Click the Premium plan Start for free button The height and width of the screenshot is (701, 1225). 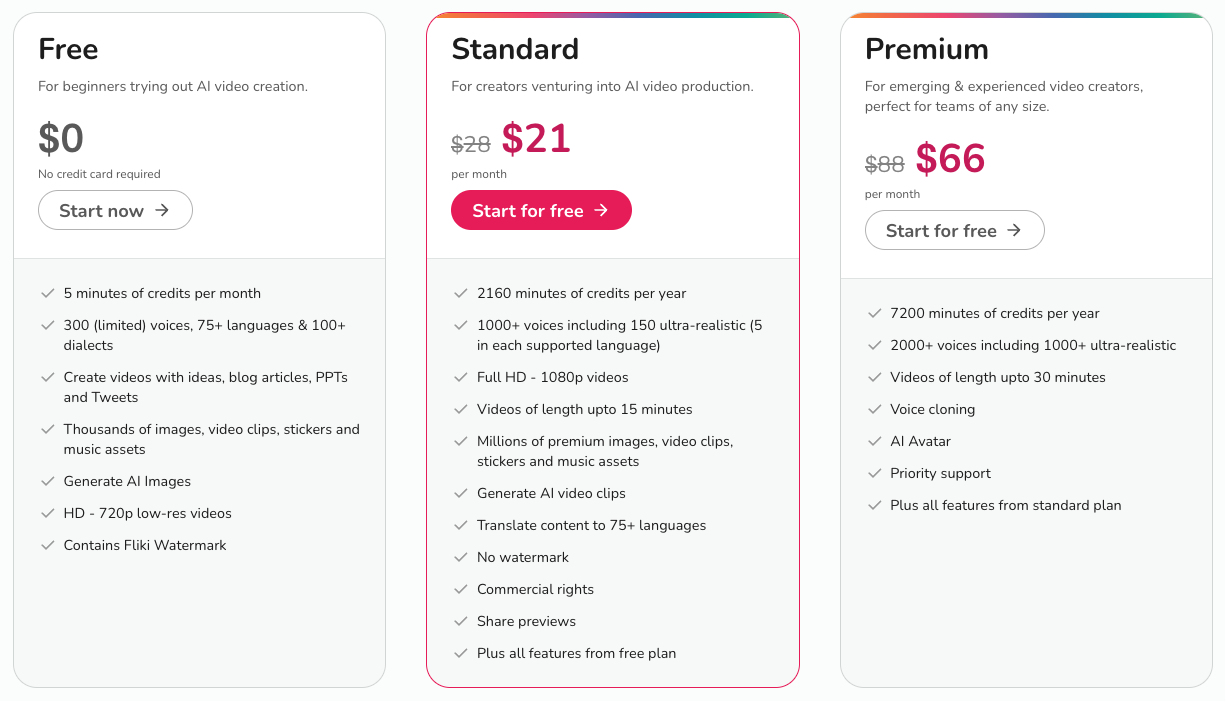(x=954, y=230)
